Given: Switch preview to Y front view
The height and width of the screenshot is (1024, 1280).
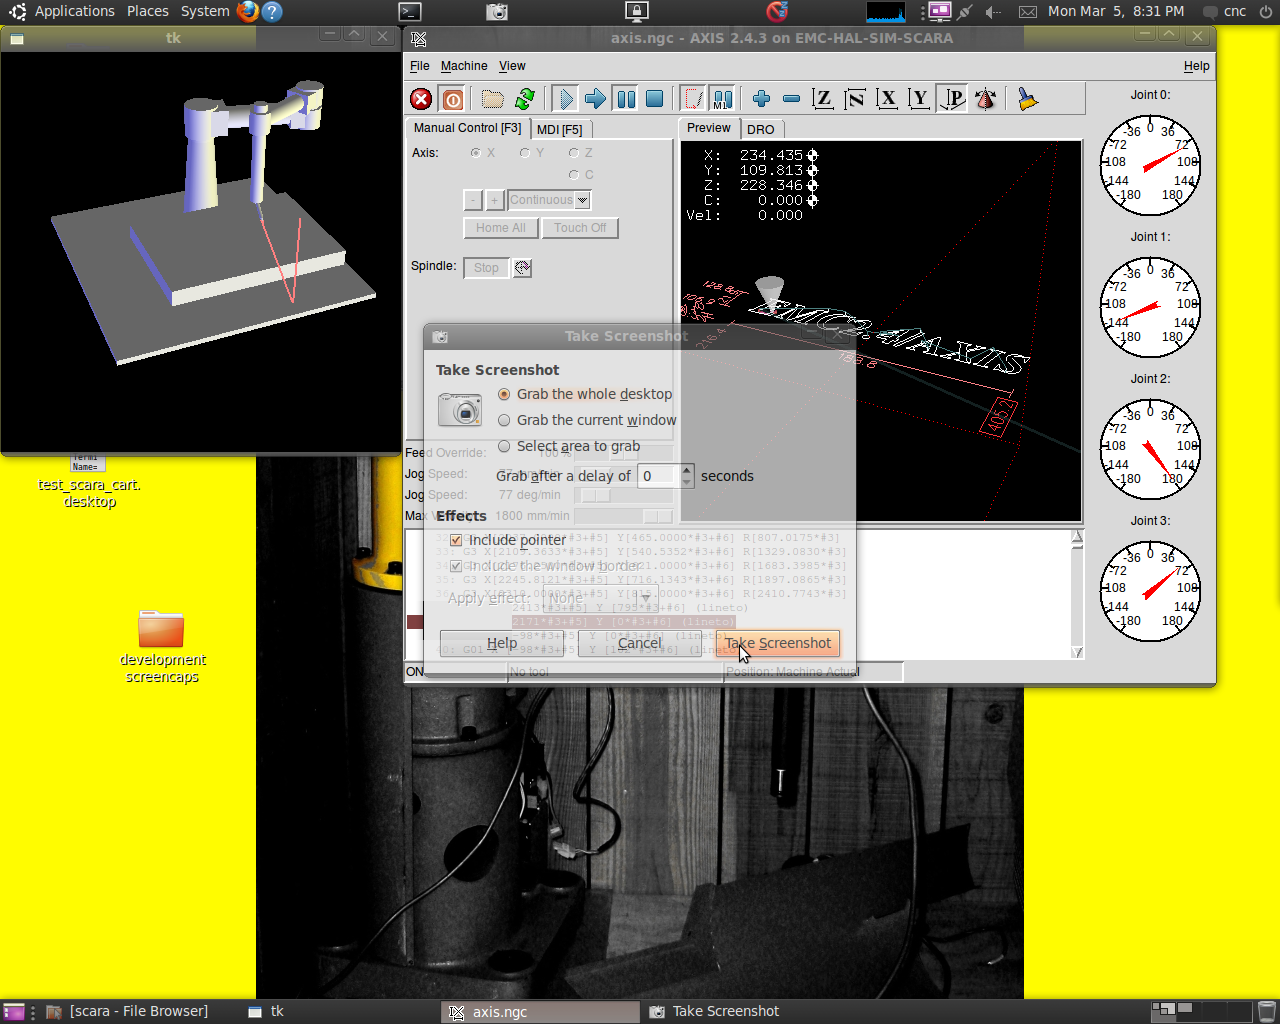Looking at the screenshot, I should click(x=919, y=99).
